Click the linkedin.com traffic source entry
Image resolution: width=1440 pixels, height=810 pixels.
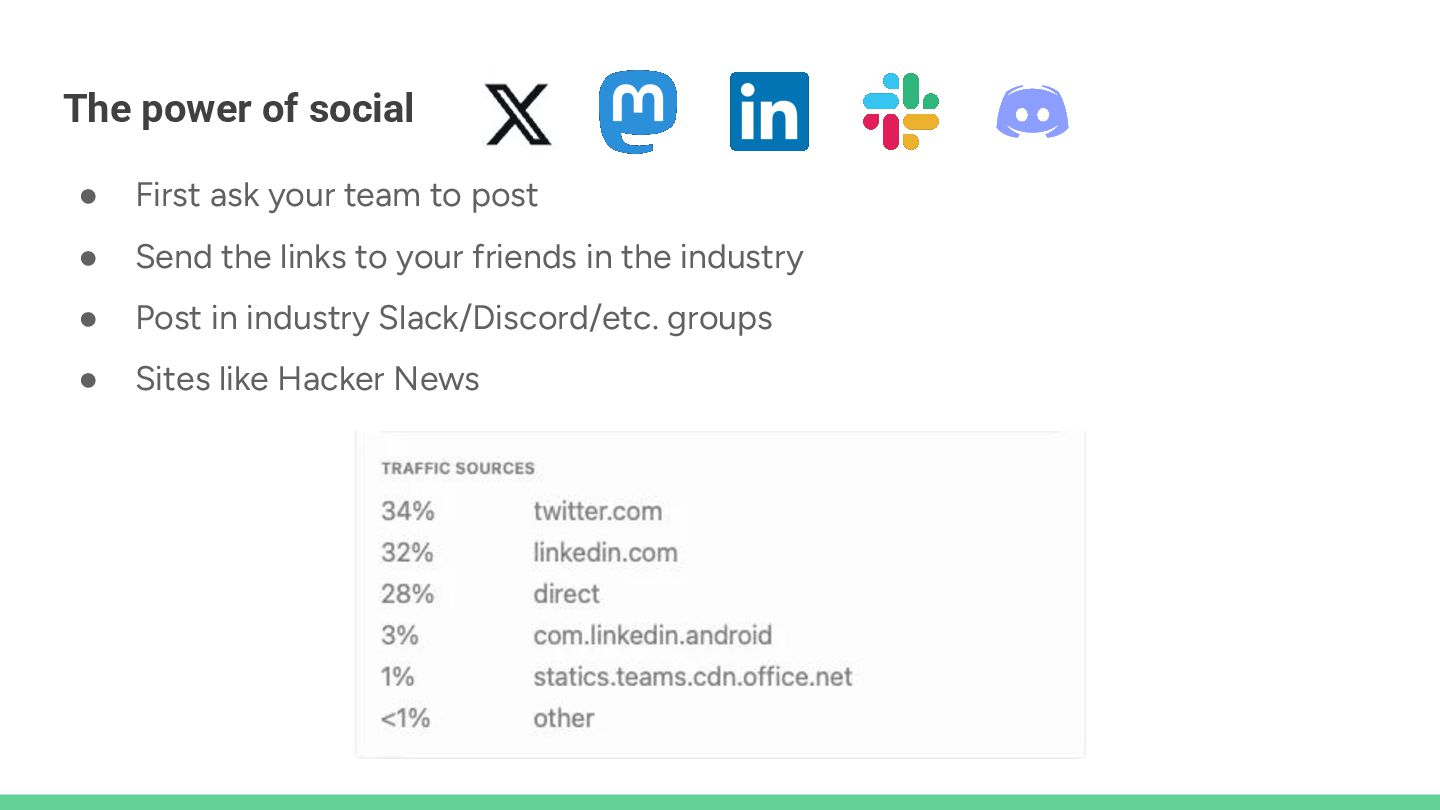coord(605,552)
